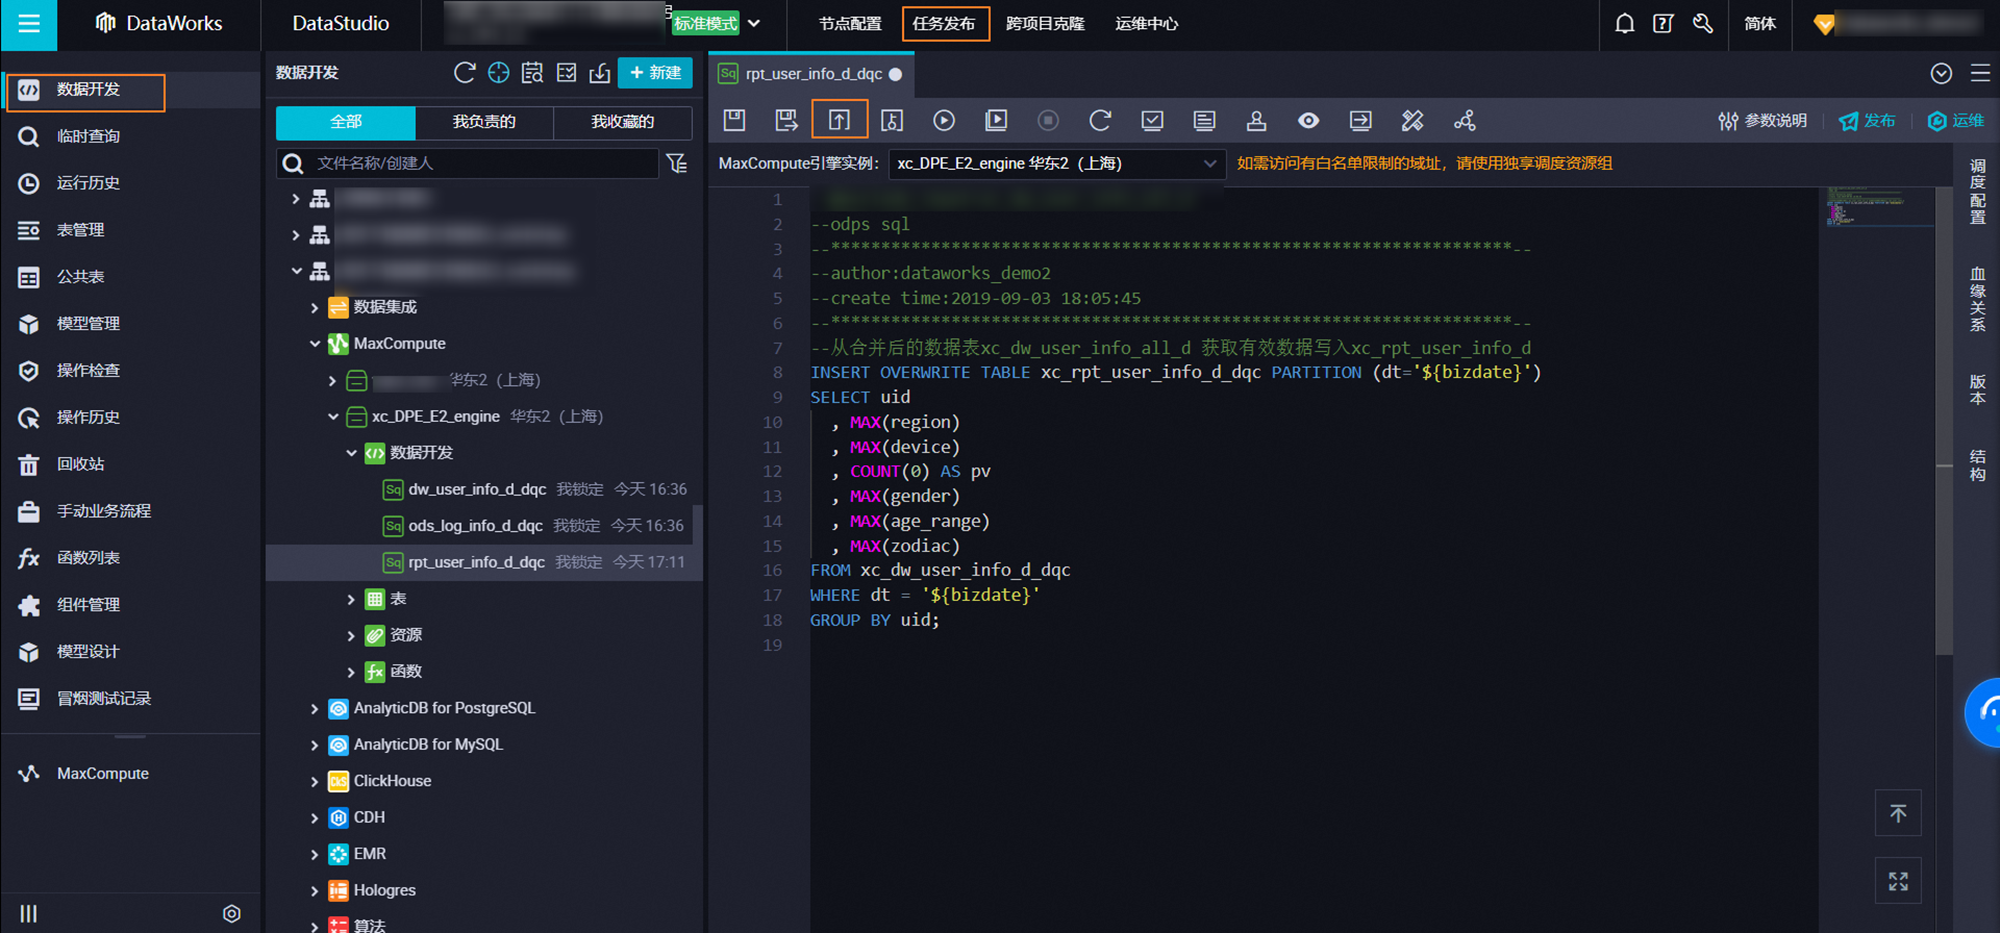The height and width of the screenshot is (933, 2000).
Task: Switch to the 全部 tab
Action: point(346,122)
